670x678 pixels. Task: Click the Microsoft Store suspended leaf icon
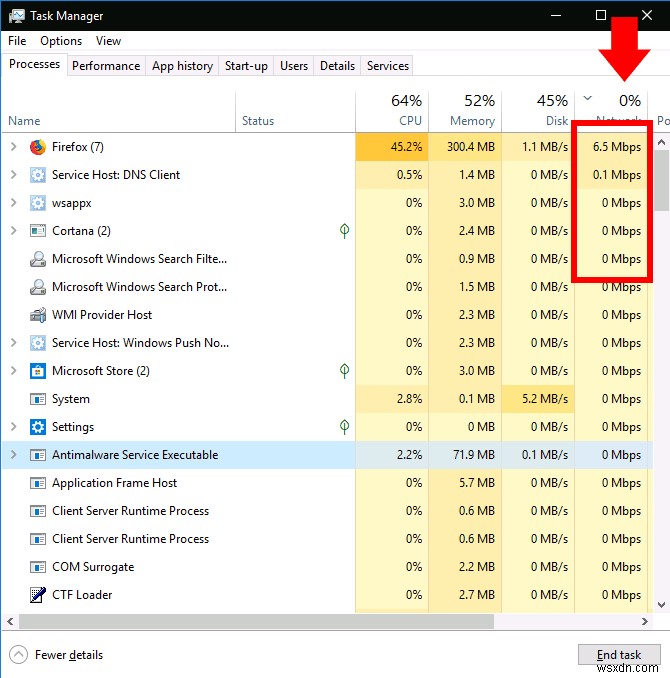pos(344,371)
